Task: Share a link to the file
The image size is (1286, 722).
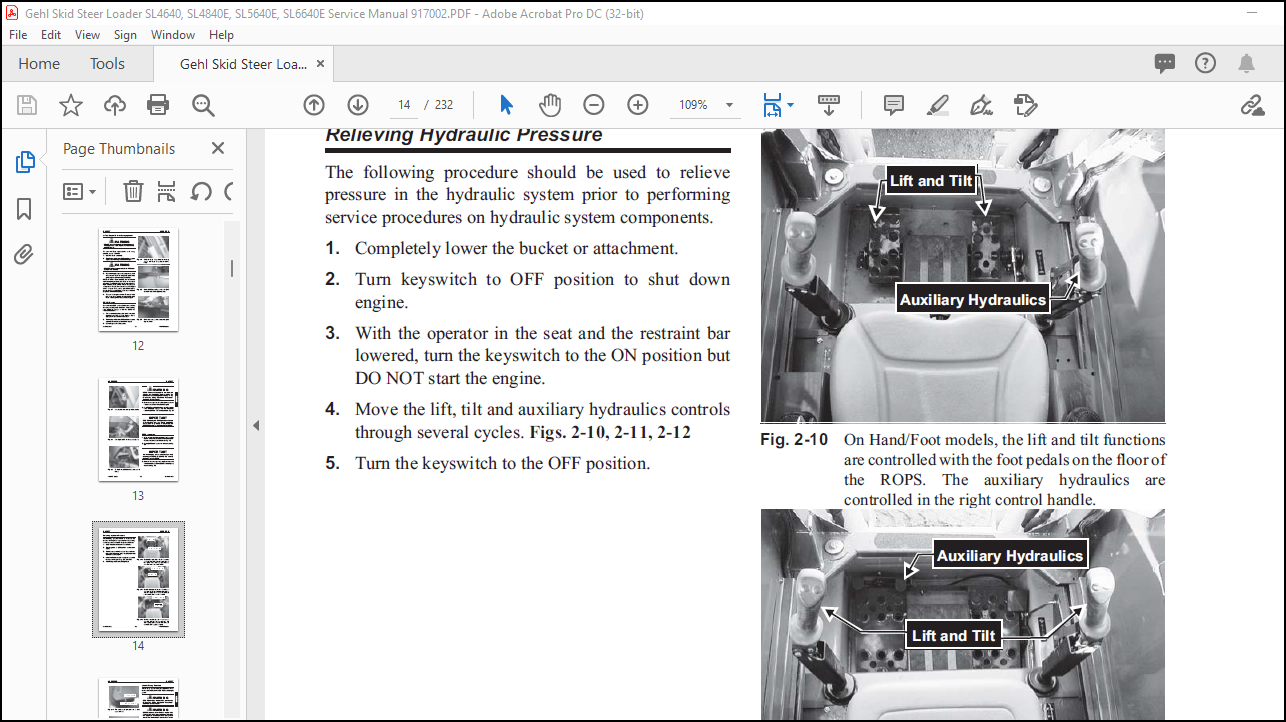Action: 1252,105
